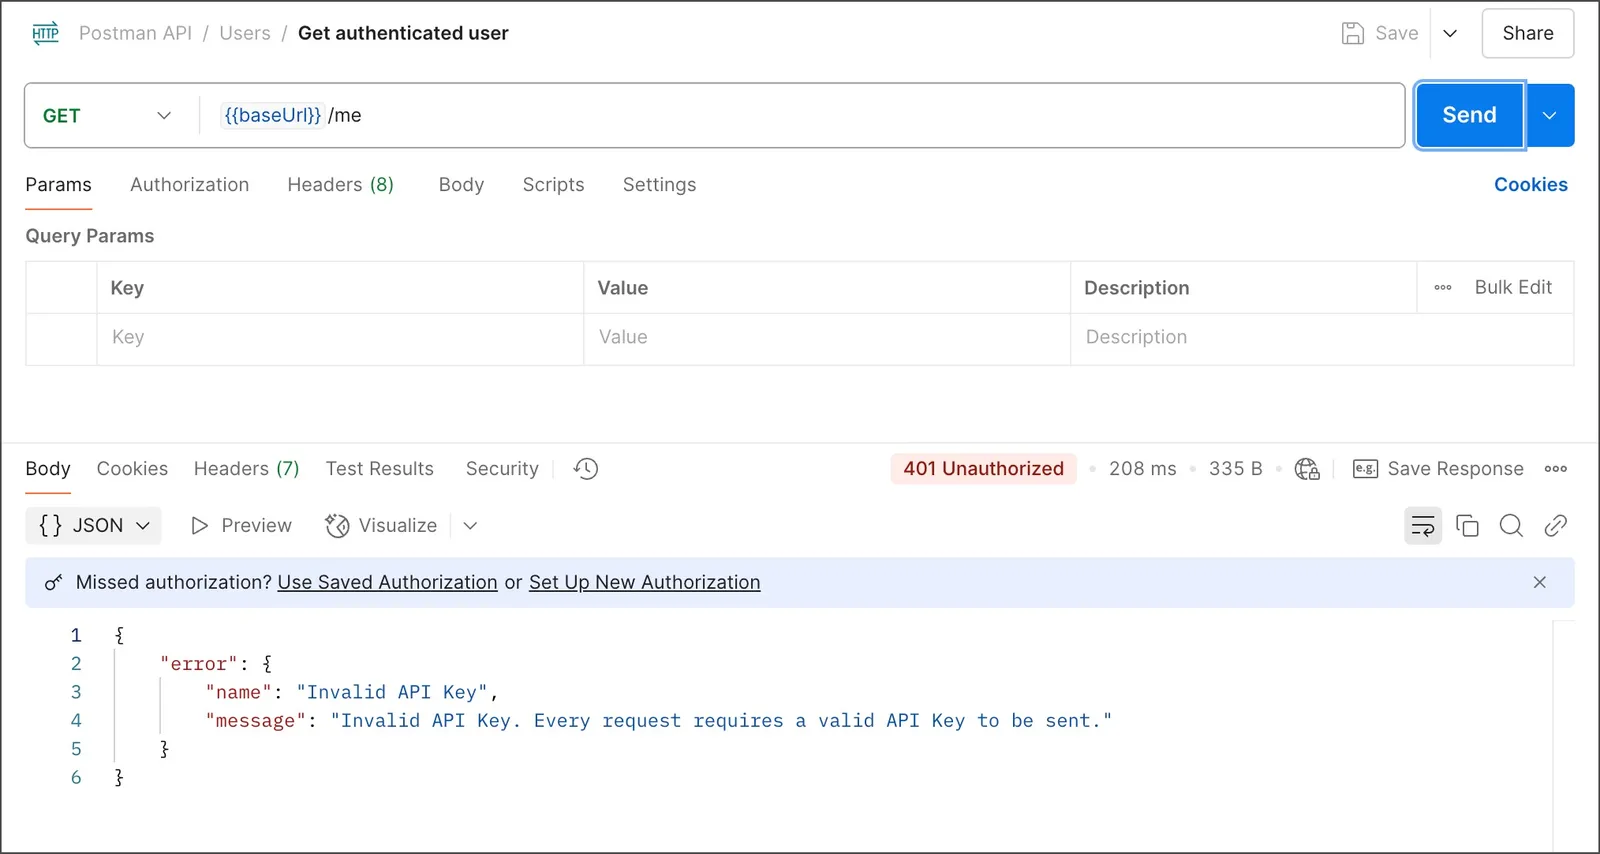Screen dimensions: 1600x854
Task: Click the network globe lock icon
Action: pyautogui.click(x=1307, y=469)
